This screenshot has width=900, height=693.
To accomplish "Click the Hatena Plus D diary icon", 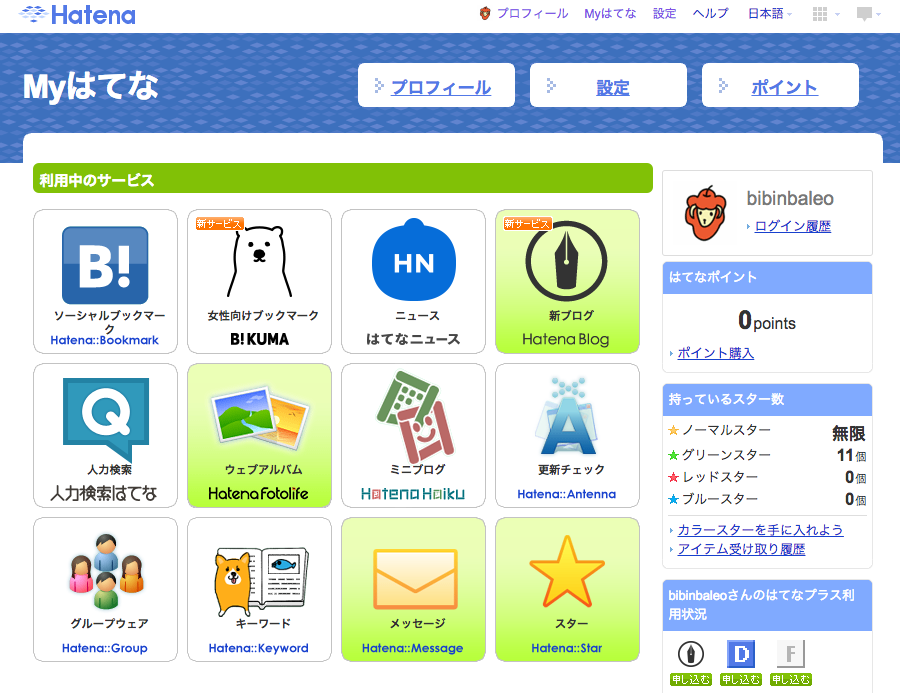I will tap(740, 653).
